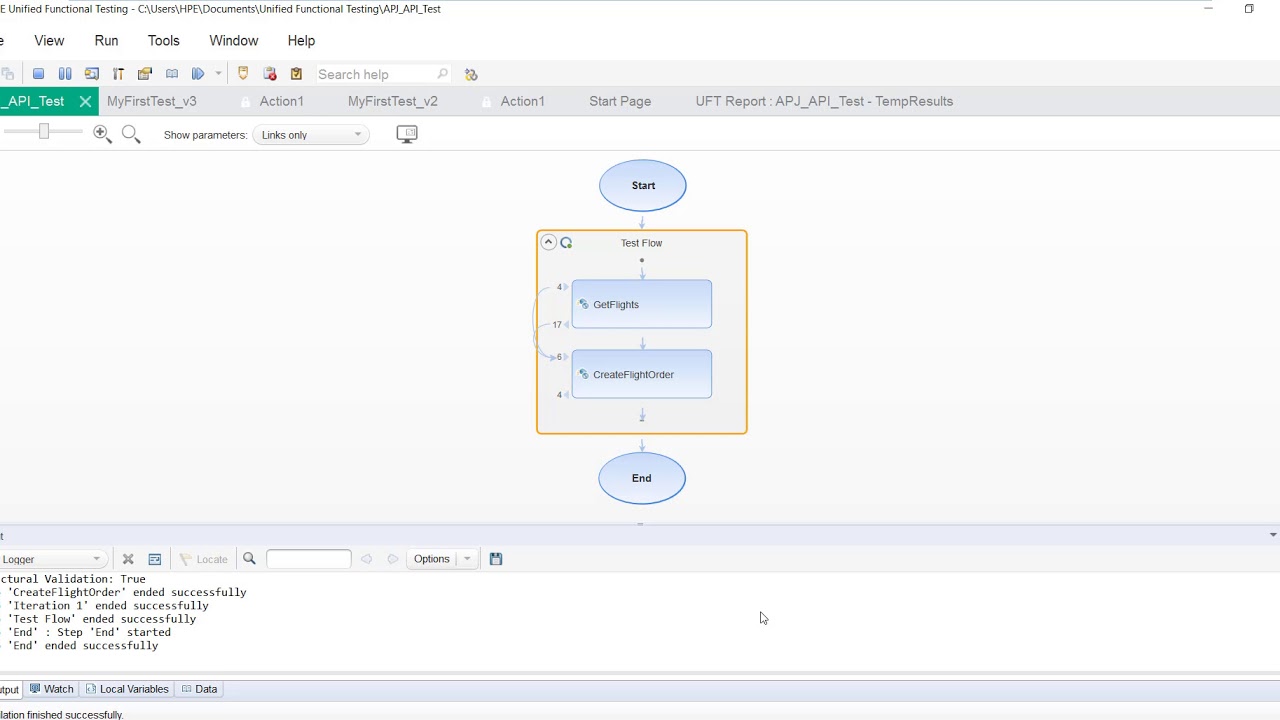Screen dimensions: 1280x720
Task: Click the find previous arrow in Output pane
Action: [x=366, y=559]
